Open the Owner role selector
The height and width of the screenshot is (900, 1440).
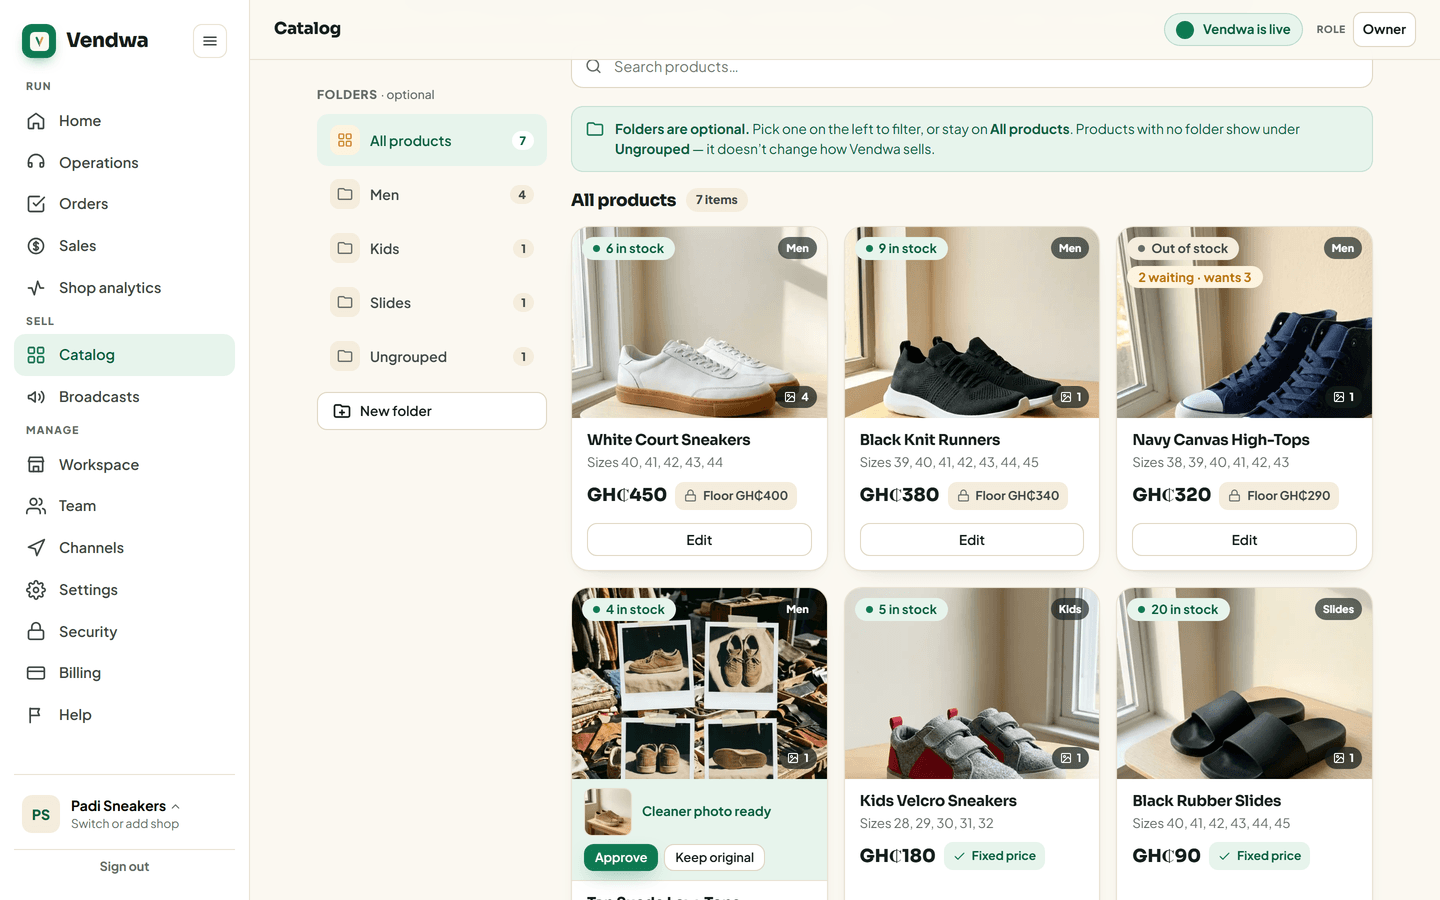tap(1384, 29)
